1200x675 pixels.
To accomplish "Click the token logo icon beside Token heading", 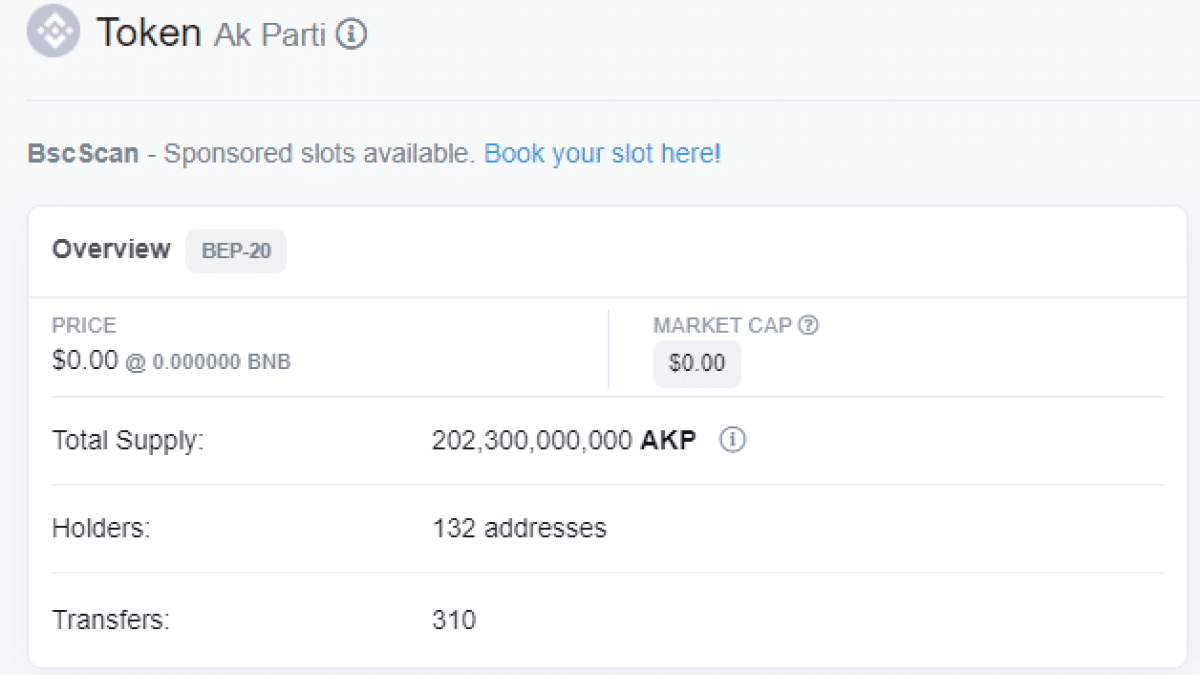I will [x=53, y=32].
